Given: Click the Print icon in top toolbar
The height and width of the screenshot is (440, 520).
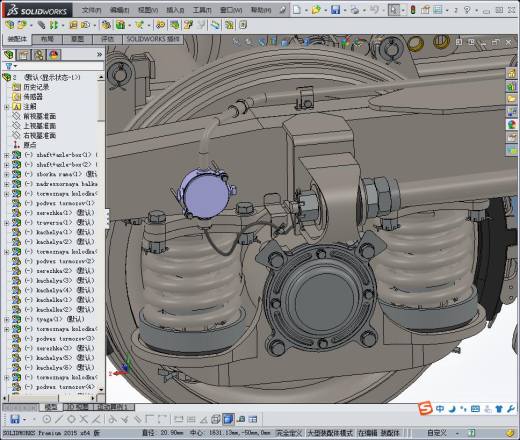Looking at the screenshot, I should click(355, 10).
